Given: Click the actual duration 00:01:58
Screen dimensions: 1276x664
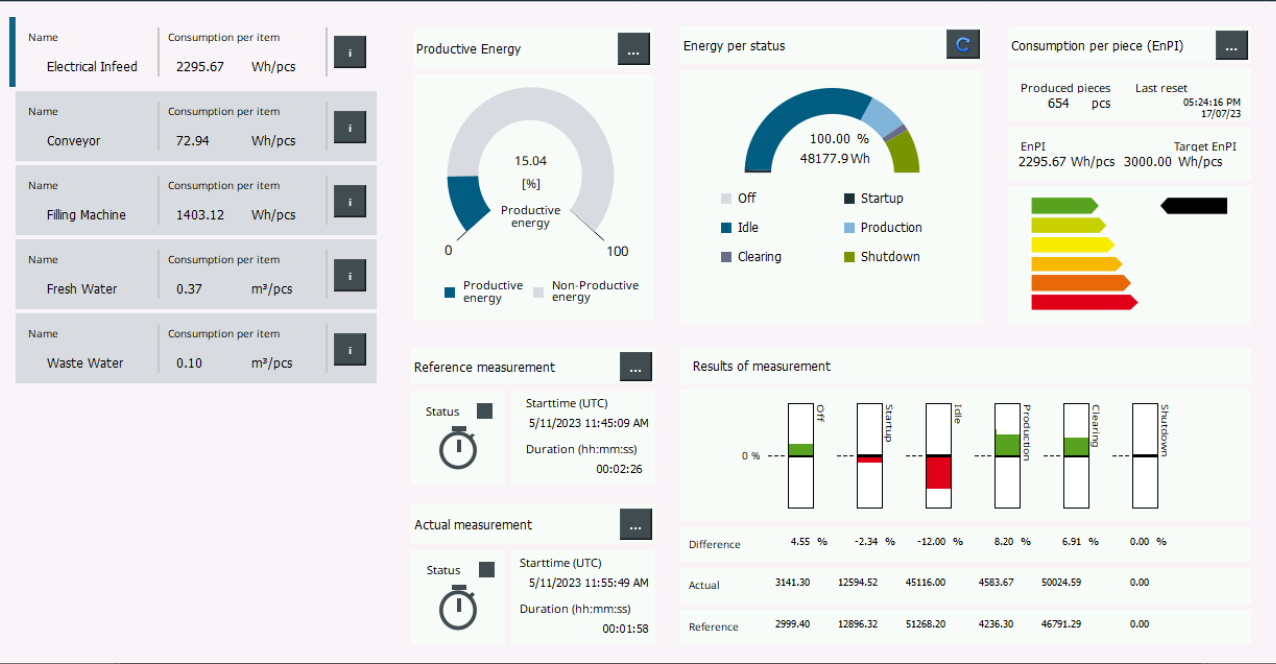Looking at the screenshot, I should pyautogui.click(x=625, y=629).
